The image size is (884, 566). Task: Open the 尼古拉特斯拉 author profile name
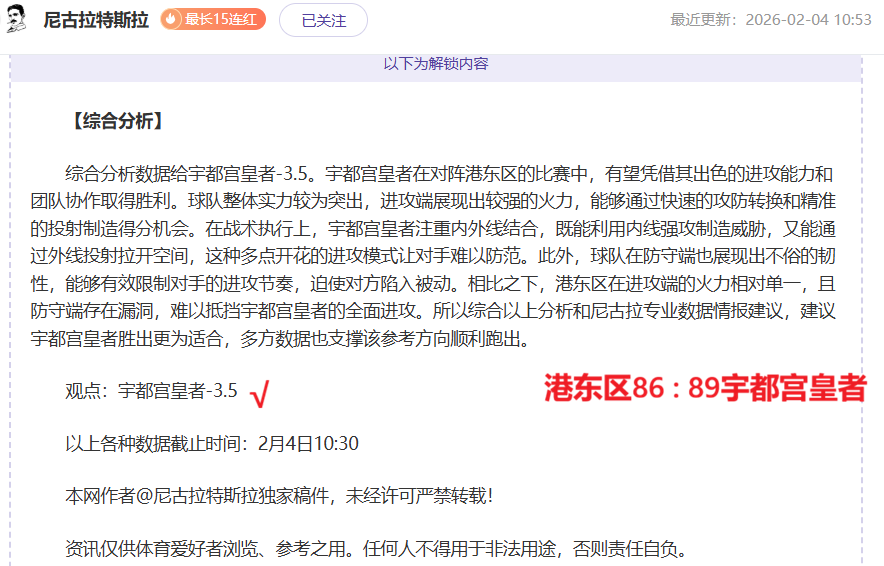click(x=96, y=20)
